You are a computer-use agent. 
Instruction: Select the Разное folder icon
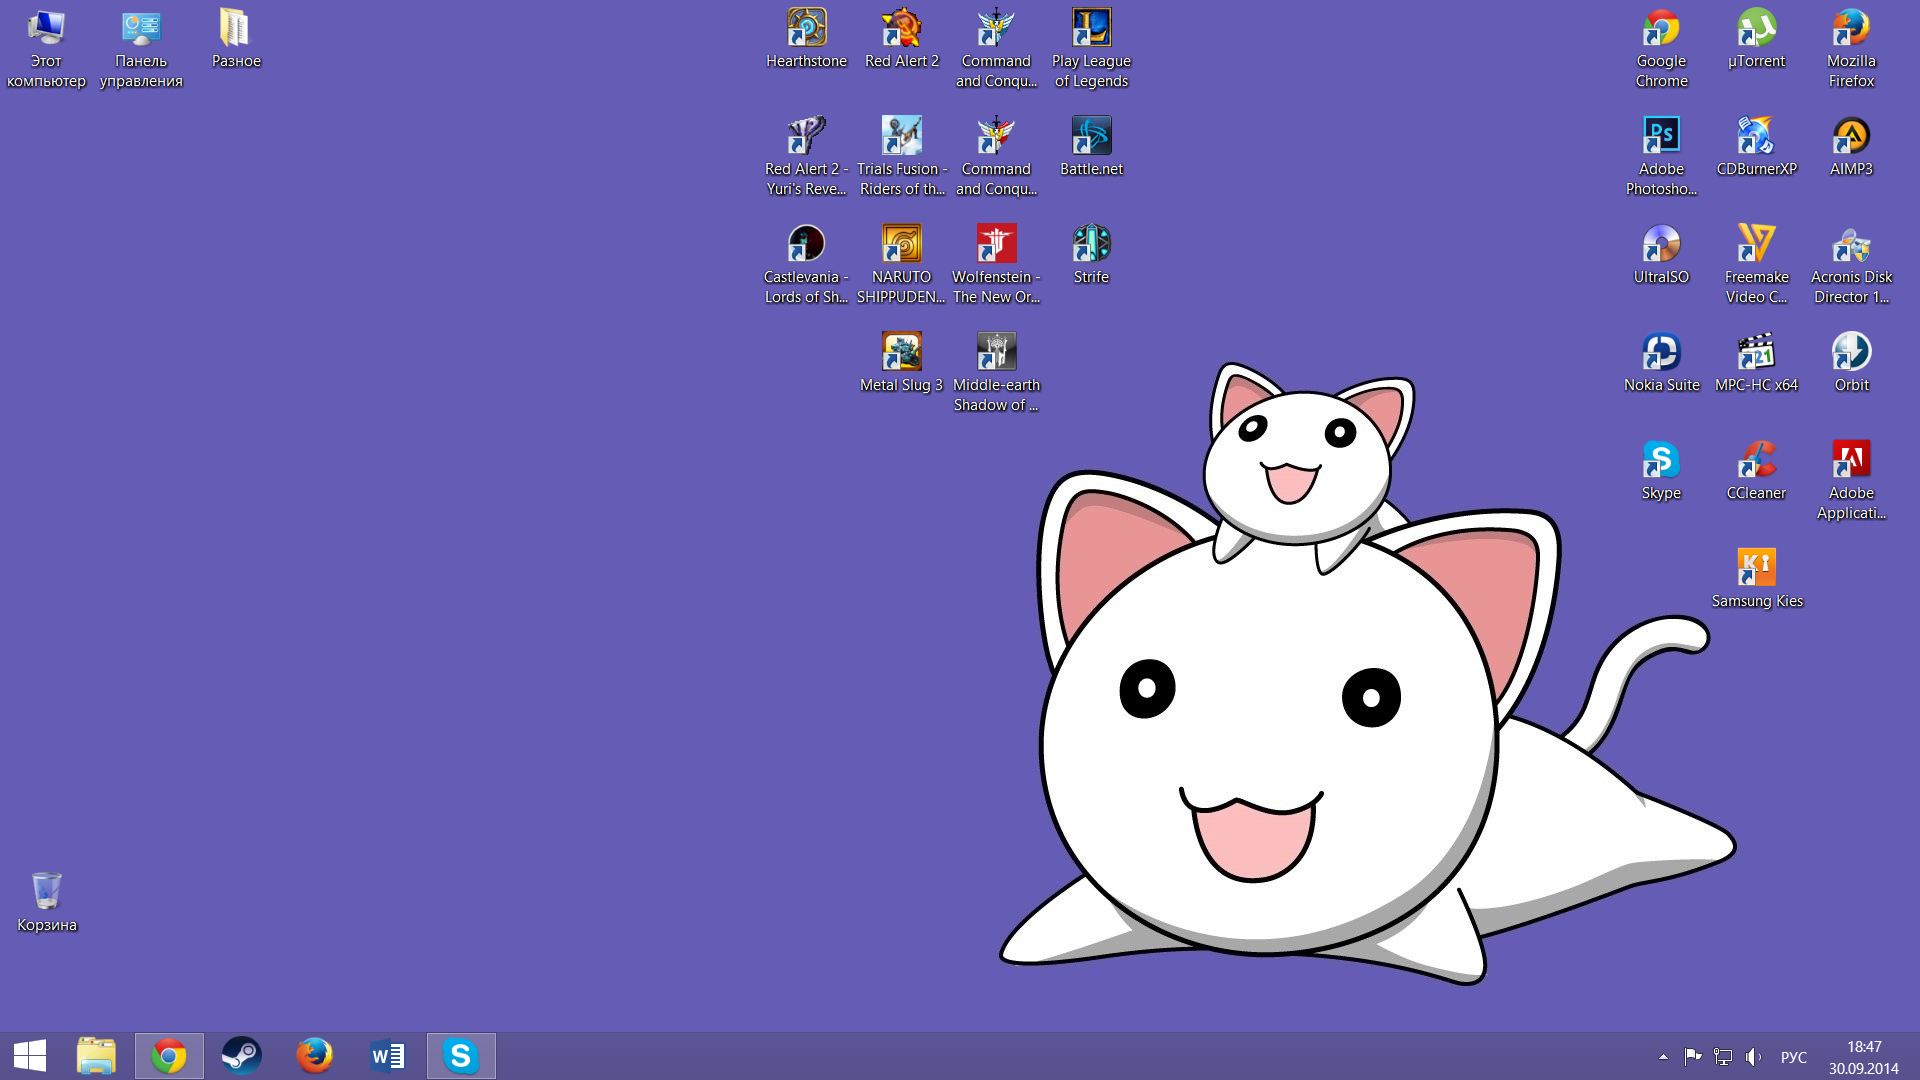[x=236, y=30]
